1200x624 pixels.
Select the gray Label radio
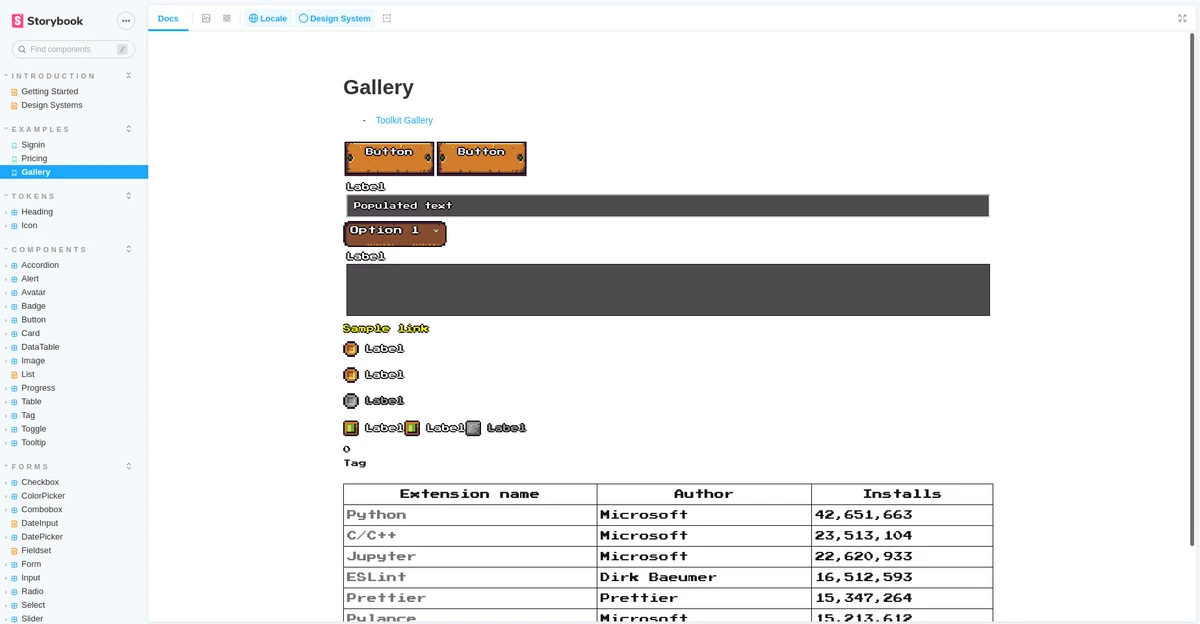click(473, 428)
